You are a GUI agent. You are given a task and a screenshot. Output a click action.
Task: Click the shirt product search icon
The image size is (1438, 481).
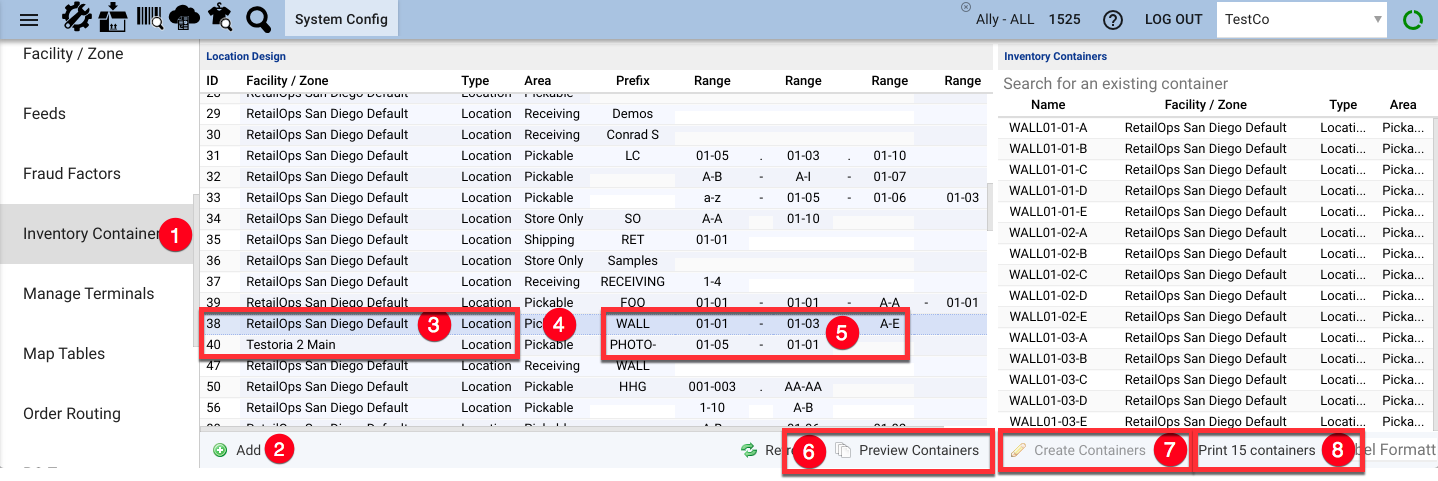(219, 19)
